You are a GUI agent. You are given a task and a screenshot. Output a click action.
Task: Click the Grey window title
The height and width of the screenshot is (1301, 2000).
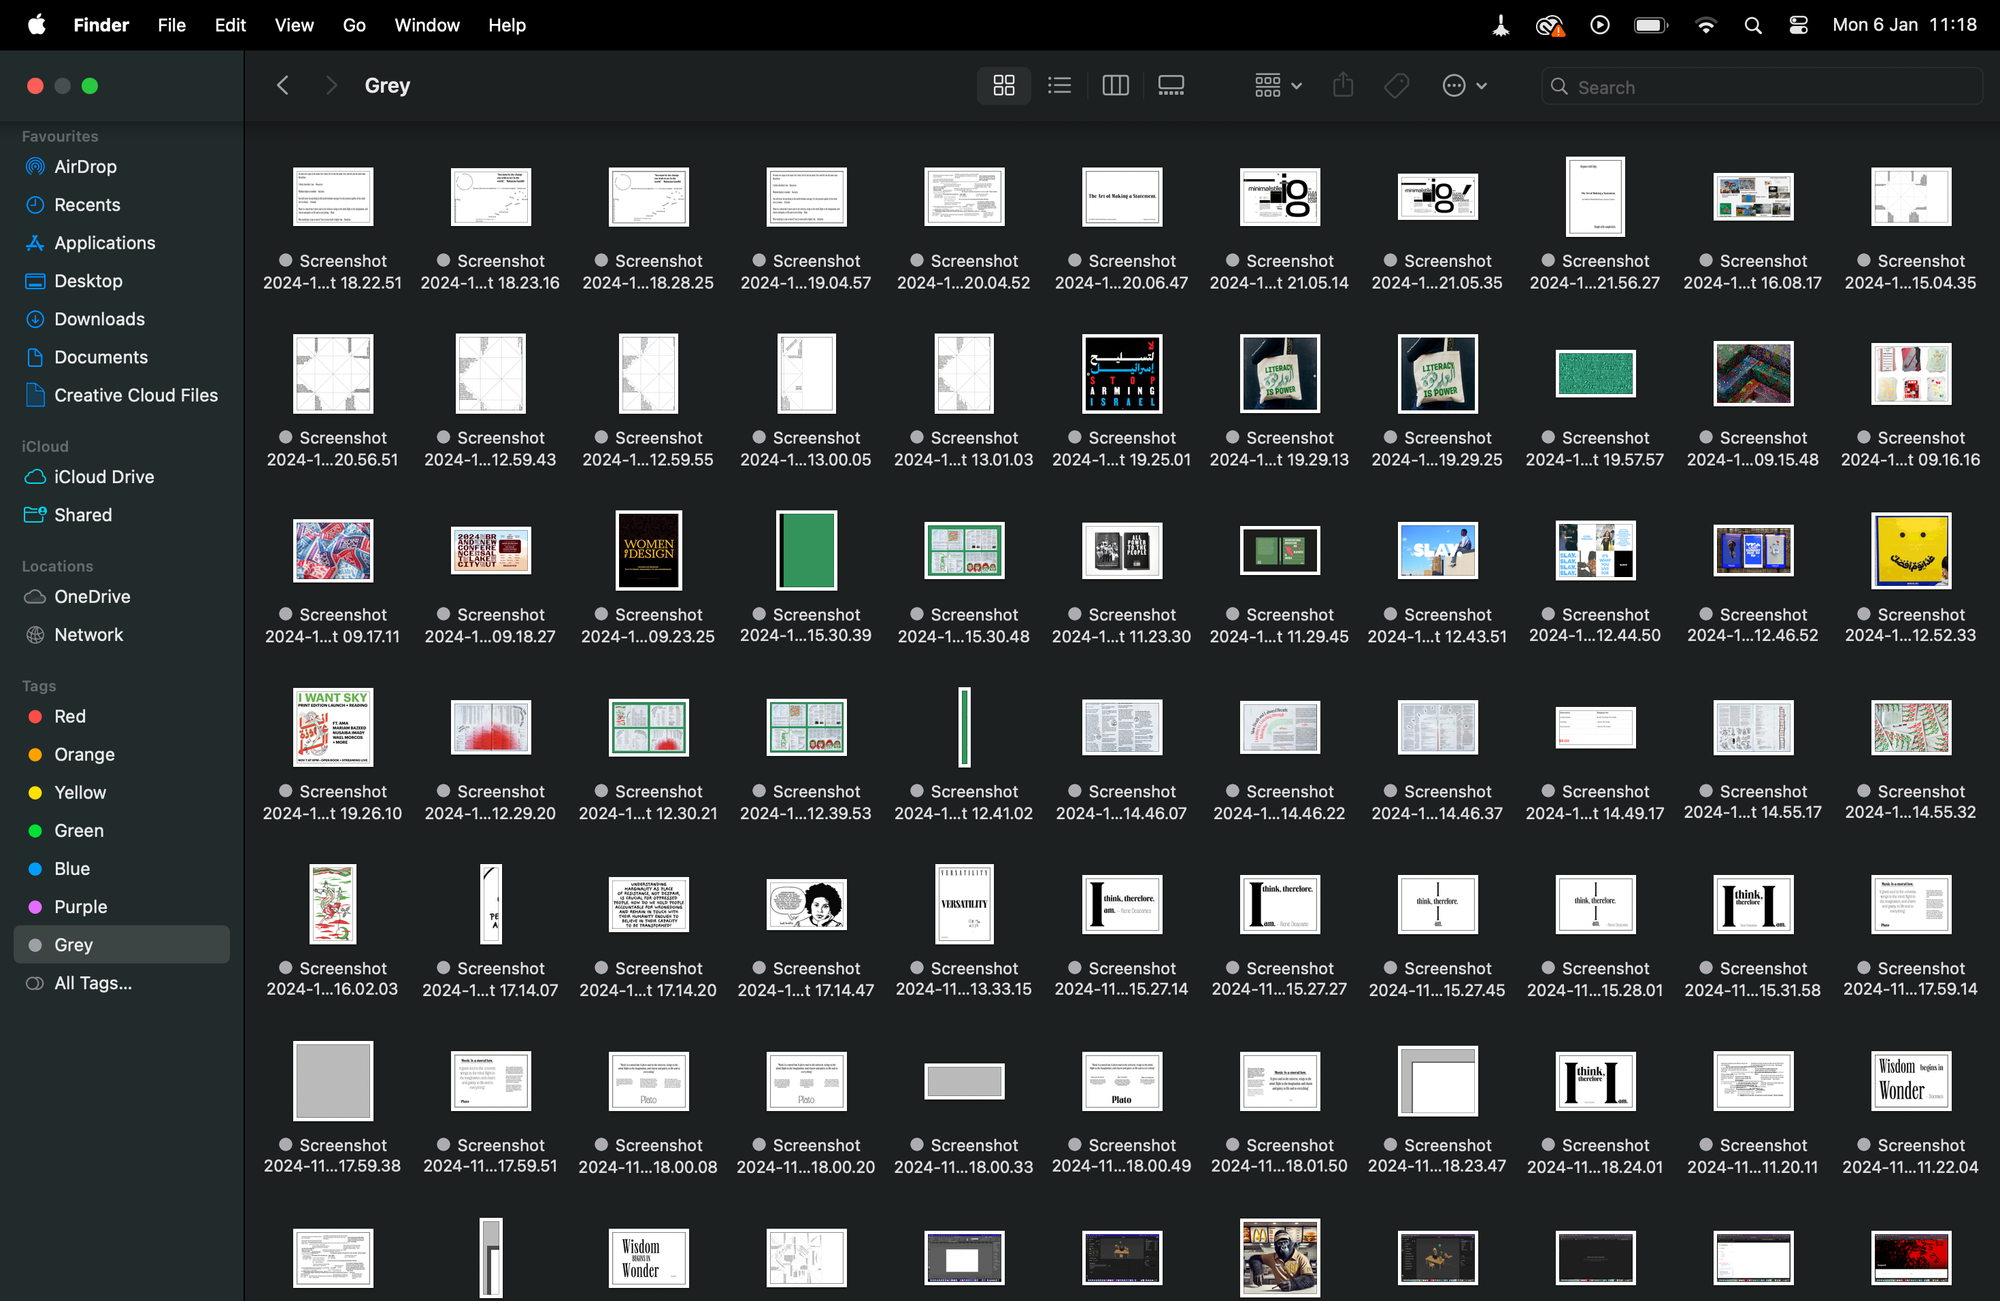pos(387,86)
